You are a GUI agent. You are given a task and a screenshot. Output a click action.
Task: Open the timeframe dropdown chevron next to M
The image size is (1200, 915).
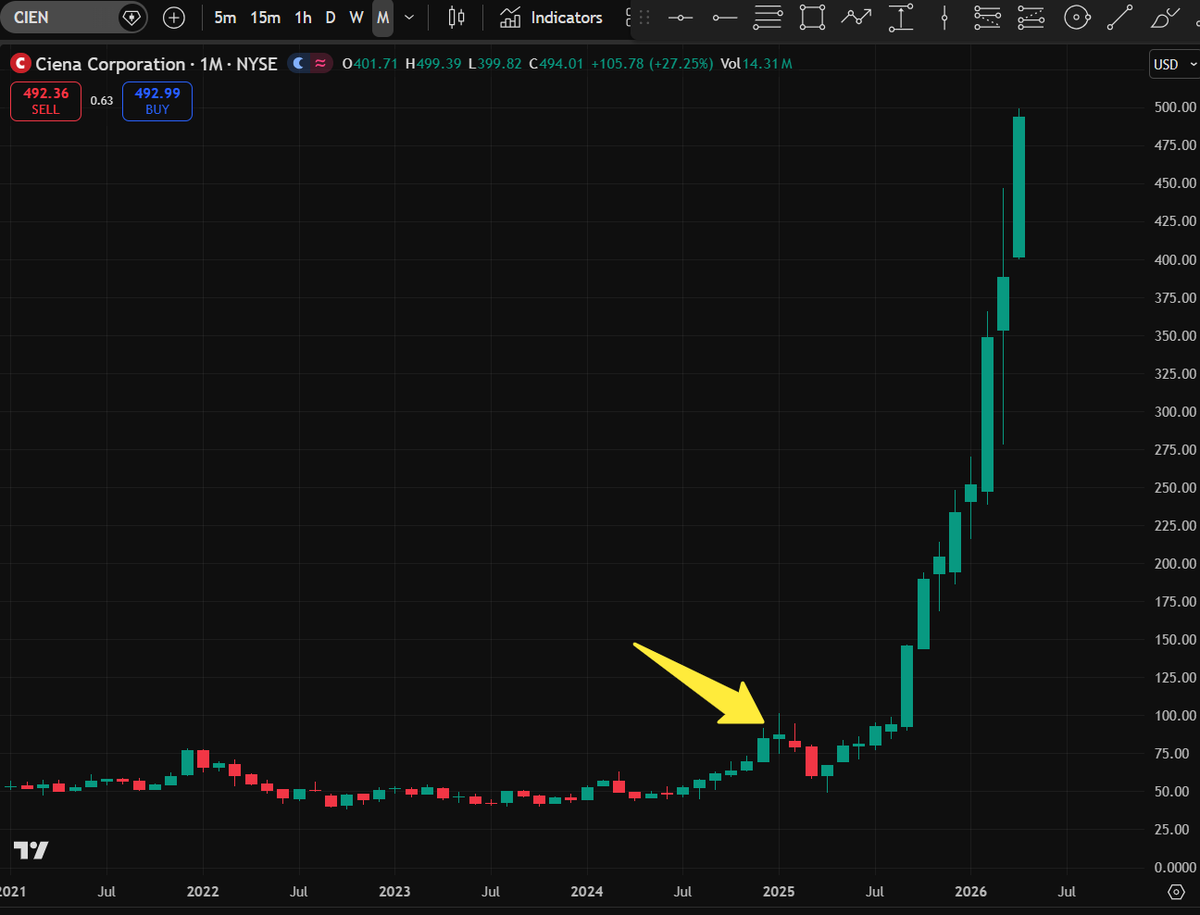point(408,17)
